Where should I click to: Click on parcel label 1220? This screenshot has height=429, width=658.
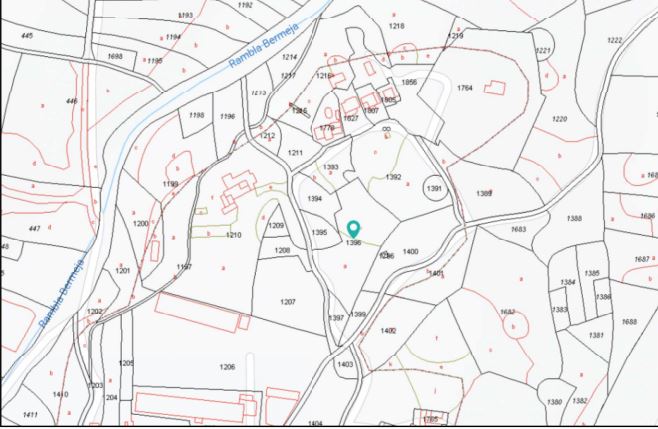(x=559, y=119)
